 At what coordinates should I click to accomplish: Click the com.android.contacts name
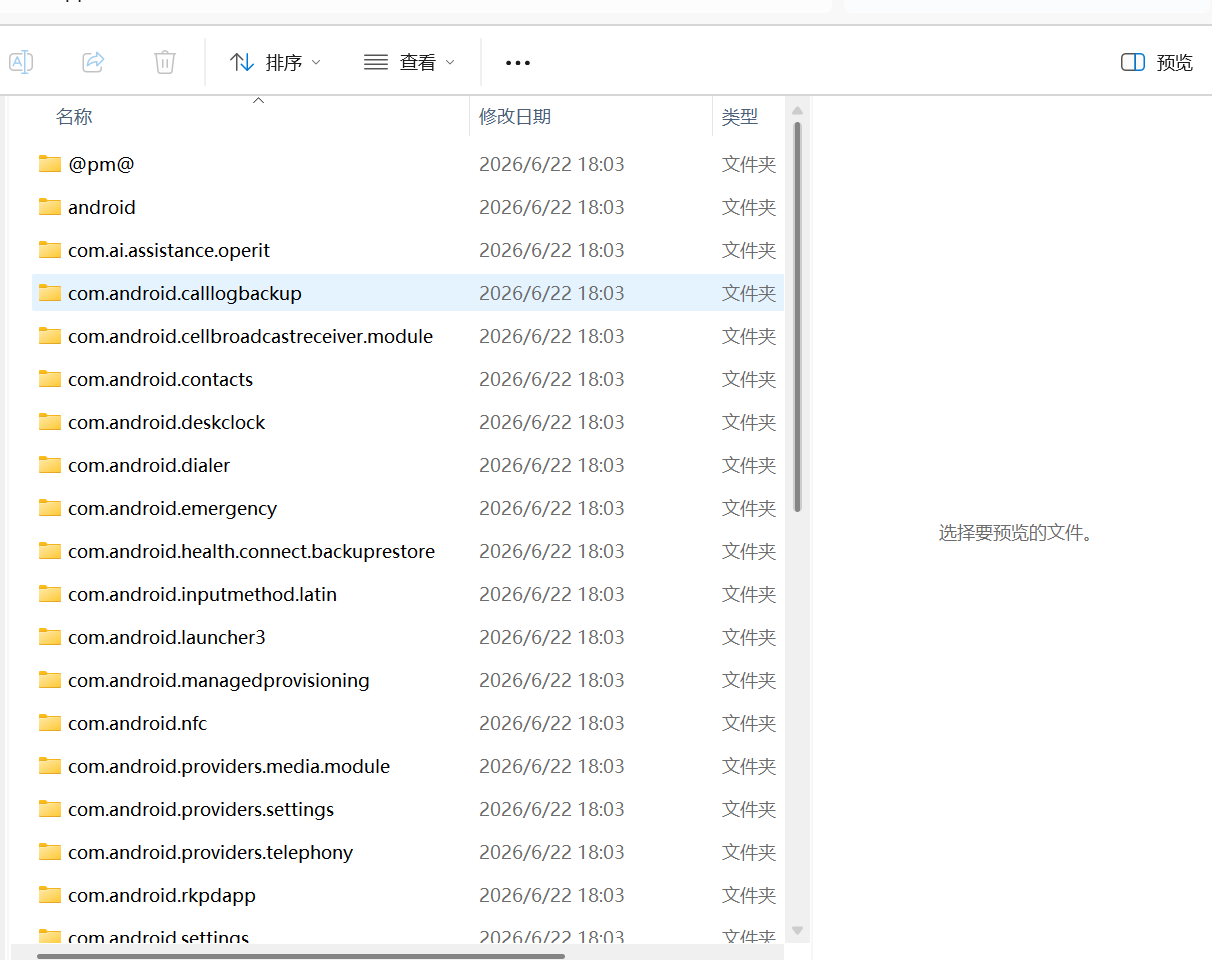click(x=161, y=379)
